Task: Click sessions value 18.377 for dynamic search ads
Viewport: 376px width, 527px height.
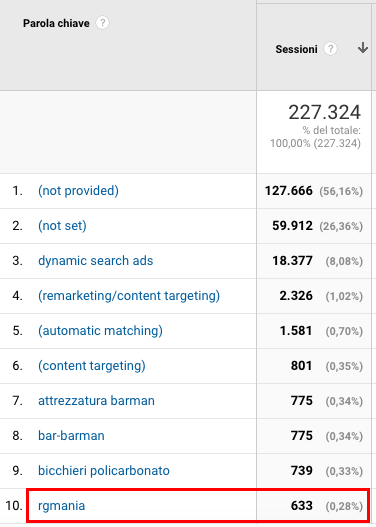Action: tap(292, 260)
